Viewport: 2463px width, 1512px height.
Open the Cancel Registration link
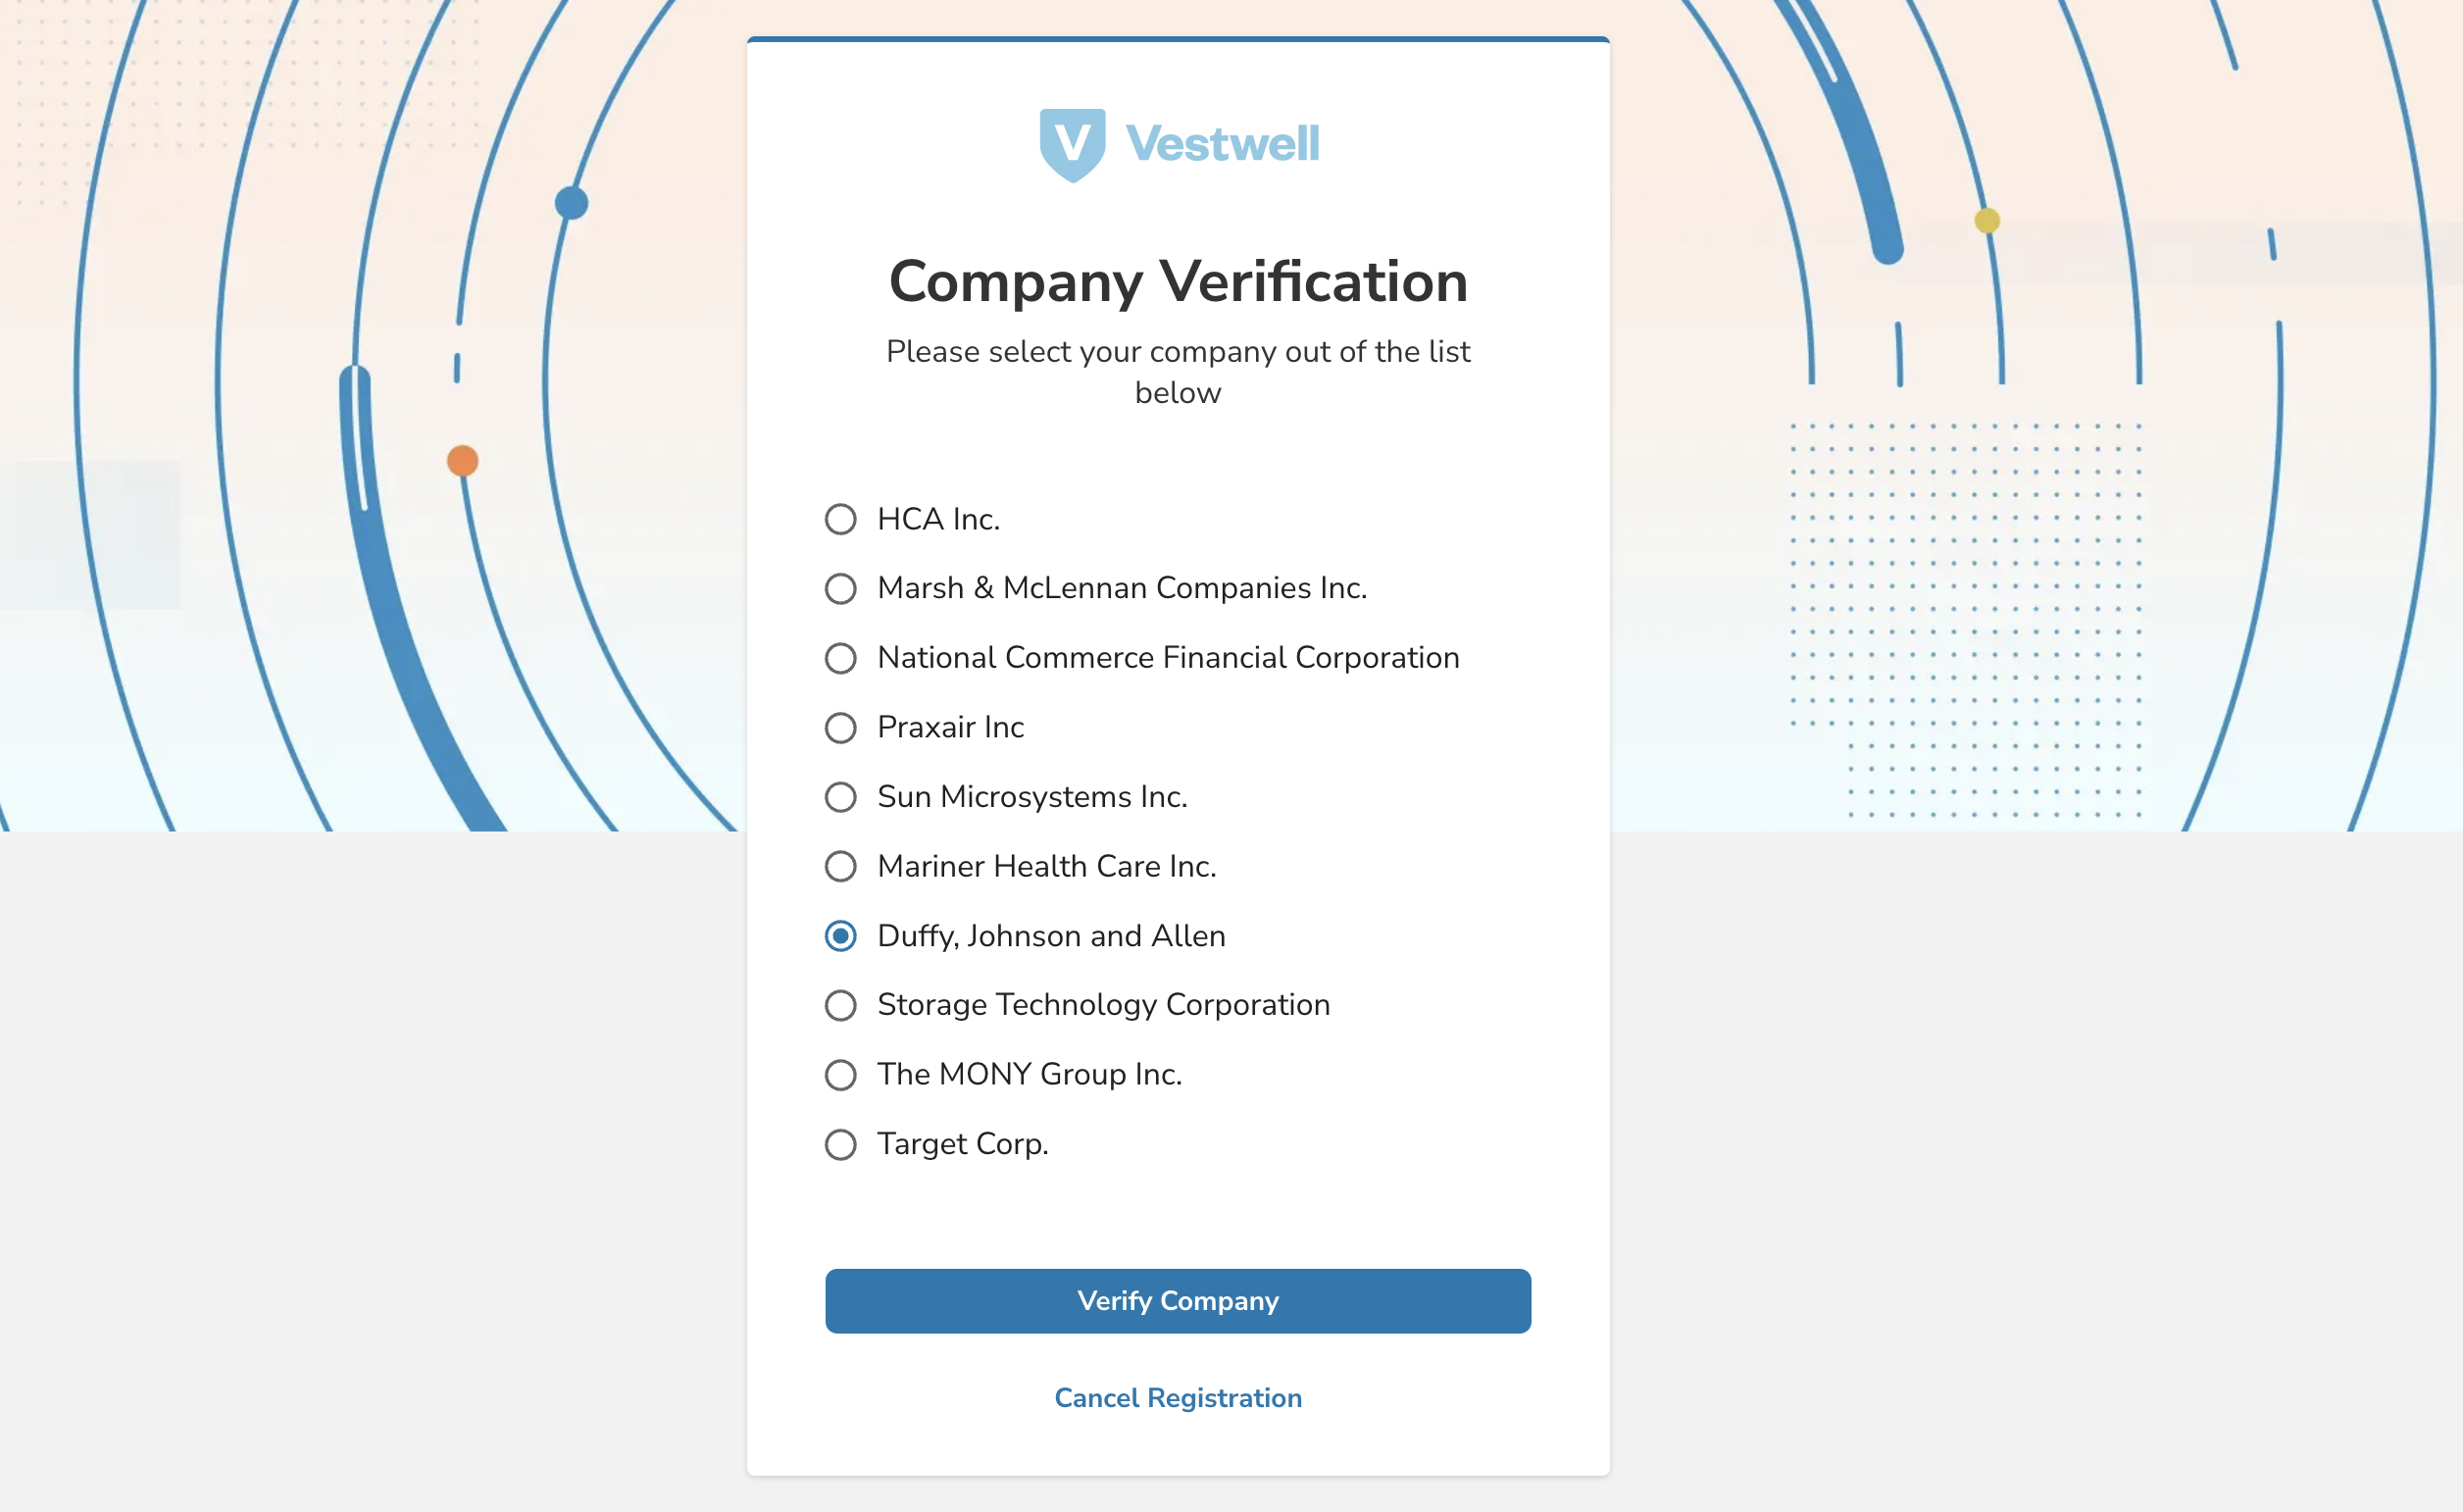tap(1178, 1398)
